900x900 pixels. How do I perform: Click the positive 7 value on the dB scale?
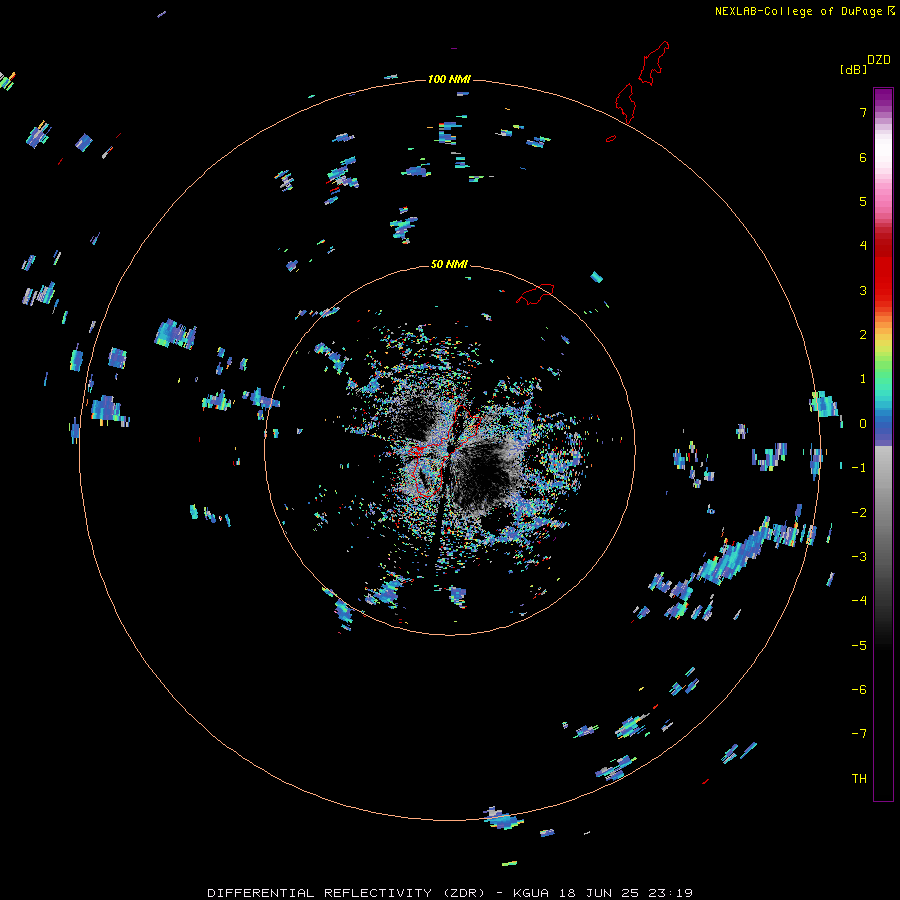(x=863, y=112)
